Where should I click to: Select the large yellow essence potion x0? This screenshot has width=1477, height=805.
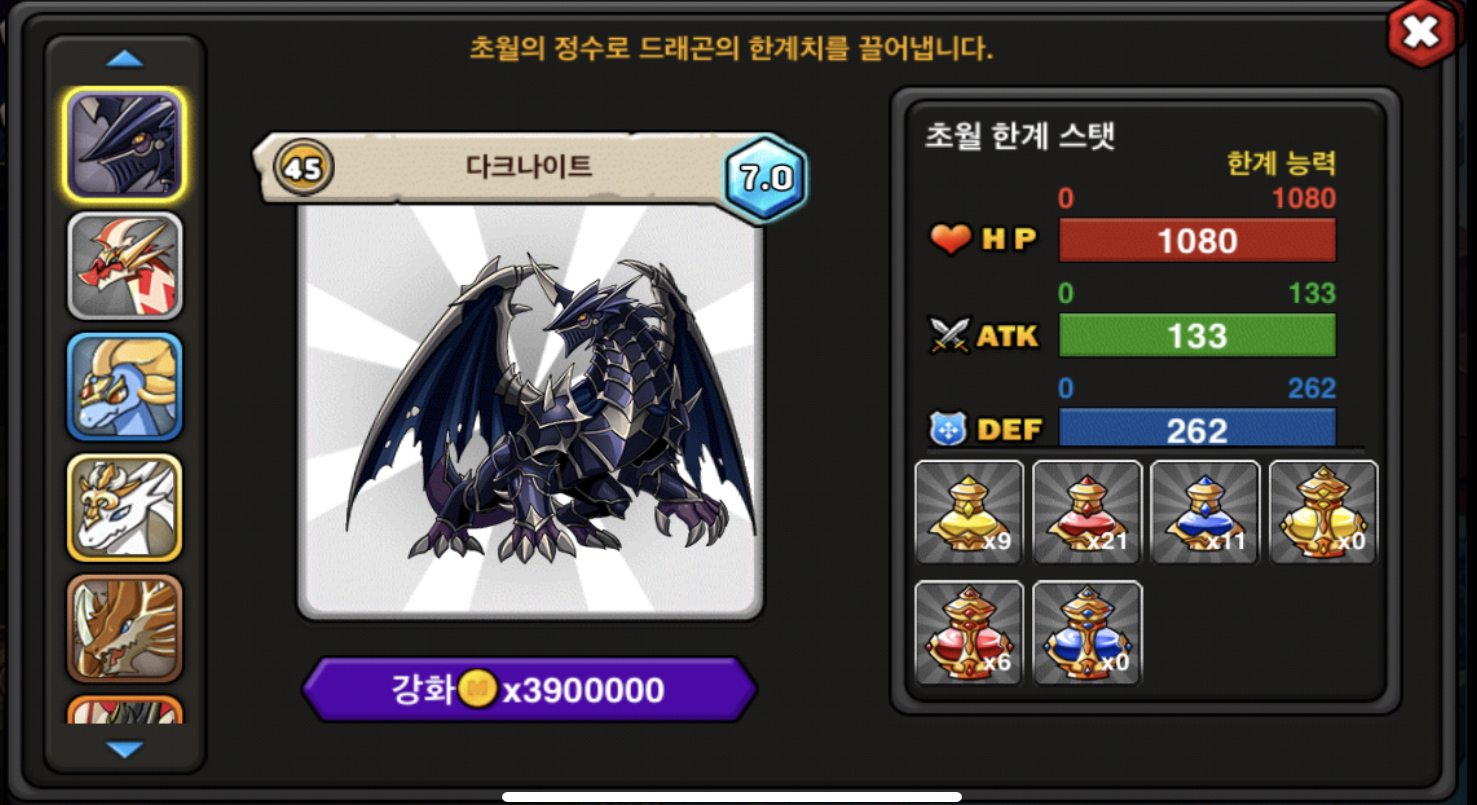(1323, 513)
